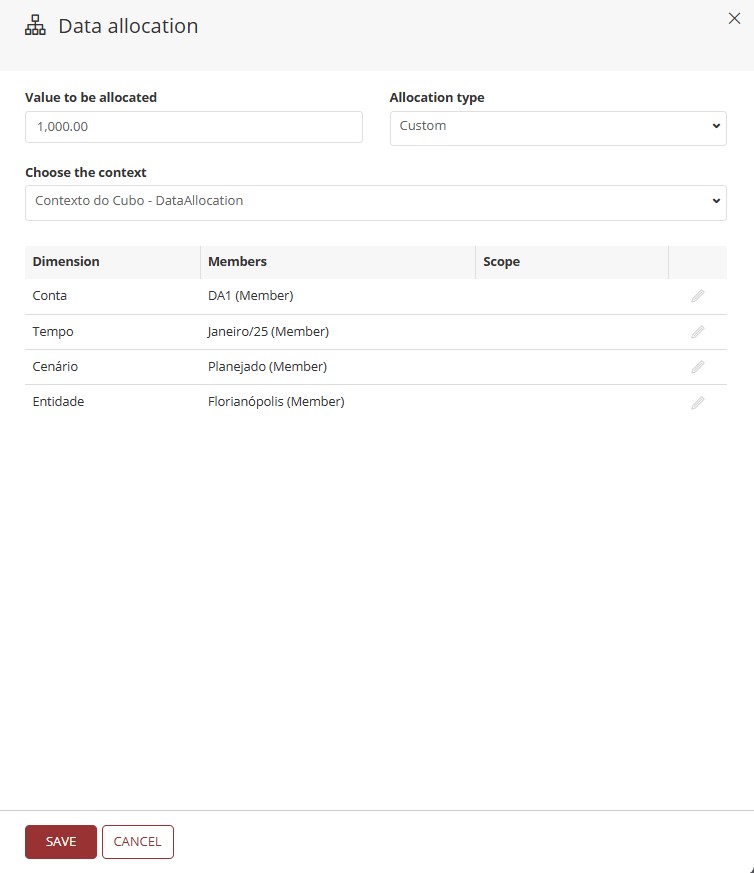
Task: Edit the Cenário dimension via pencil icon
Action: coord(697,367)
